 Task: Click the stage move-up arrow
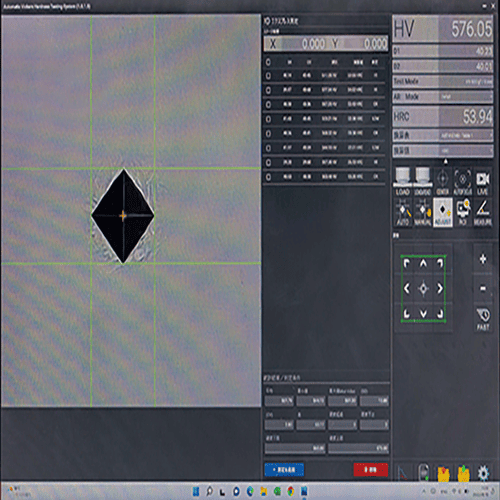coord(423,264)
